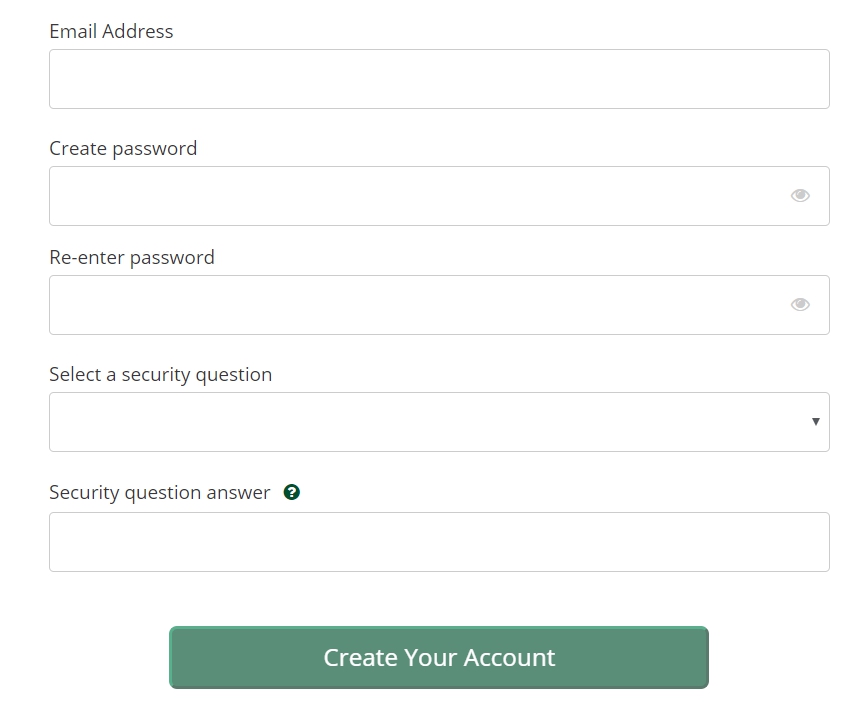This screenshot has width=860, height=704.
Task: Click the Security question answer label text
Action: click(x=159, y=493)
